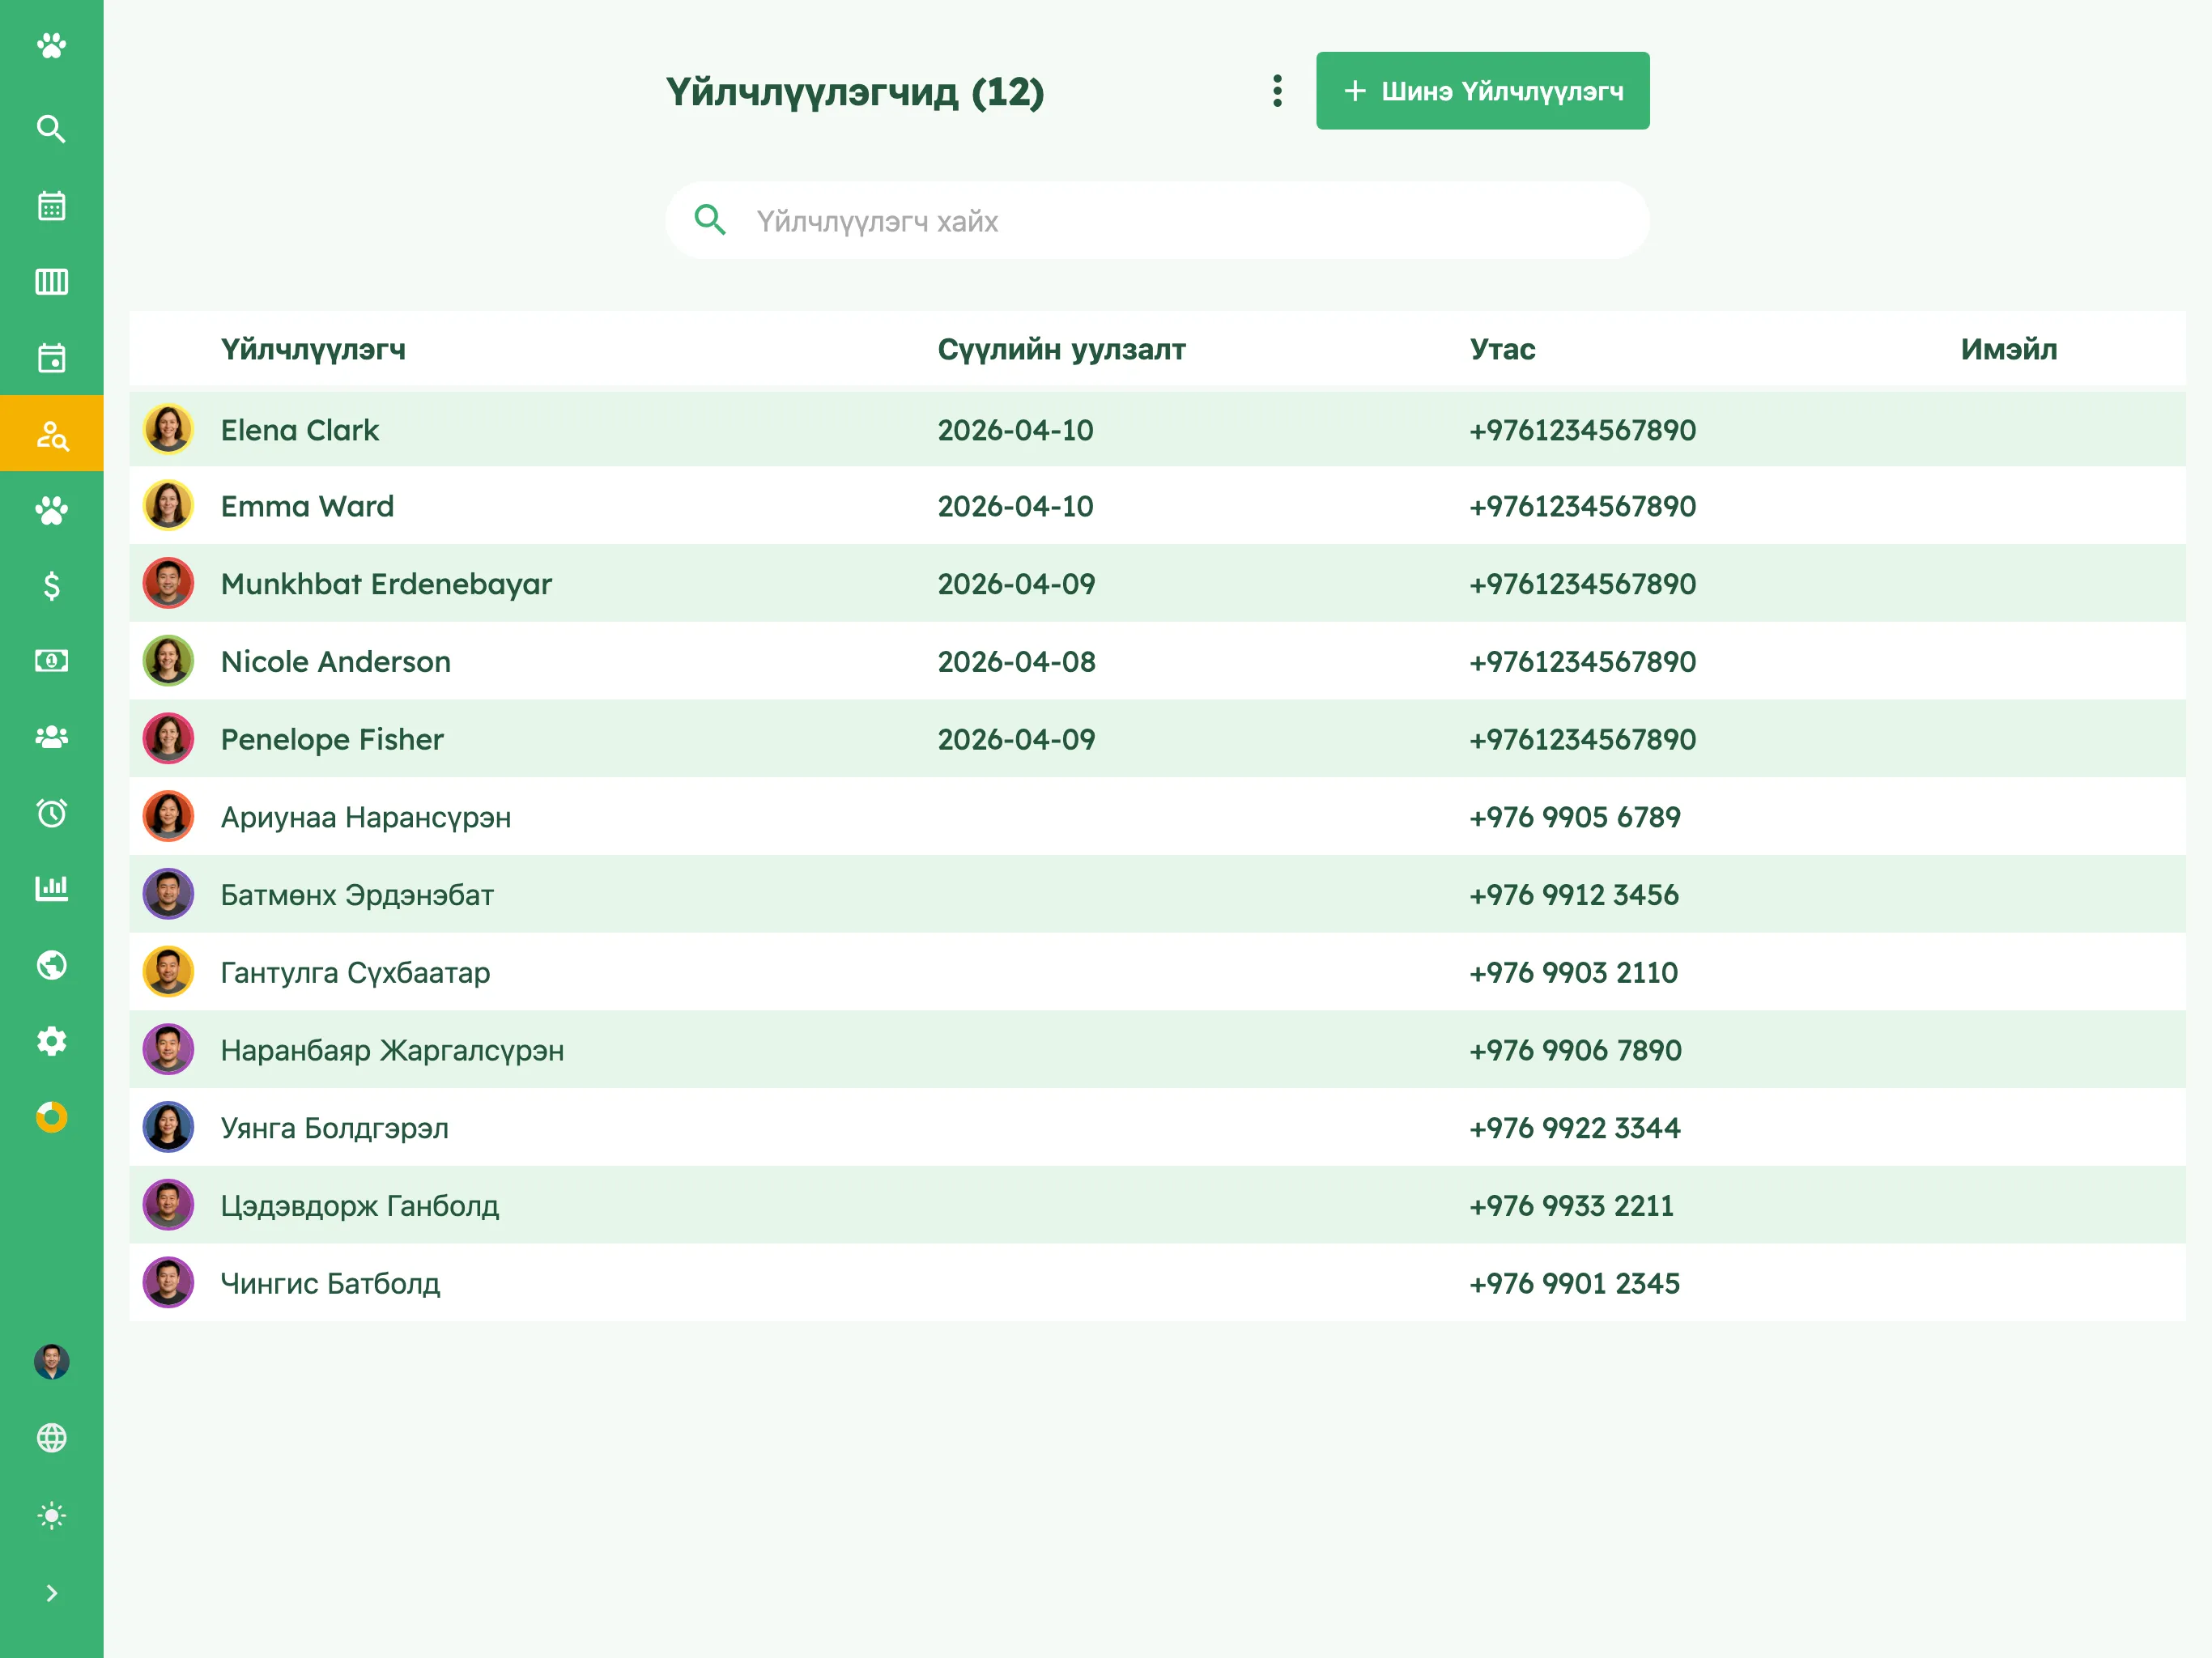Open the alarm clock reminders icon
This screenshot has height=1658, width=2212.
[51, 813]
